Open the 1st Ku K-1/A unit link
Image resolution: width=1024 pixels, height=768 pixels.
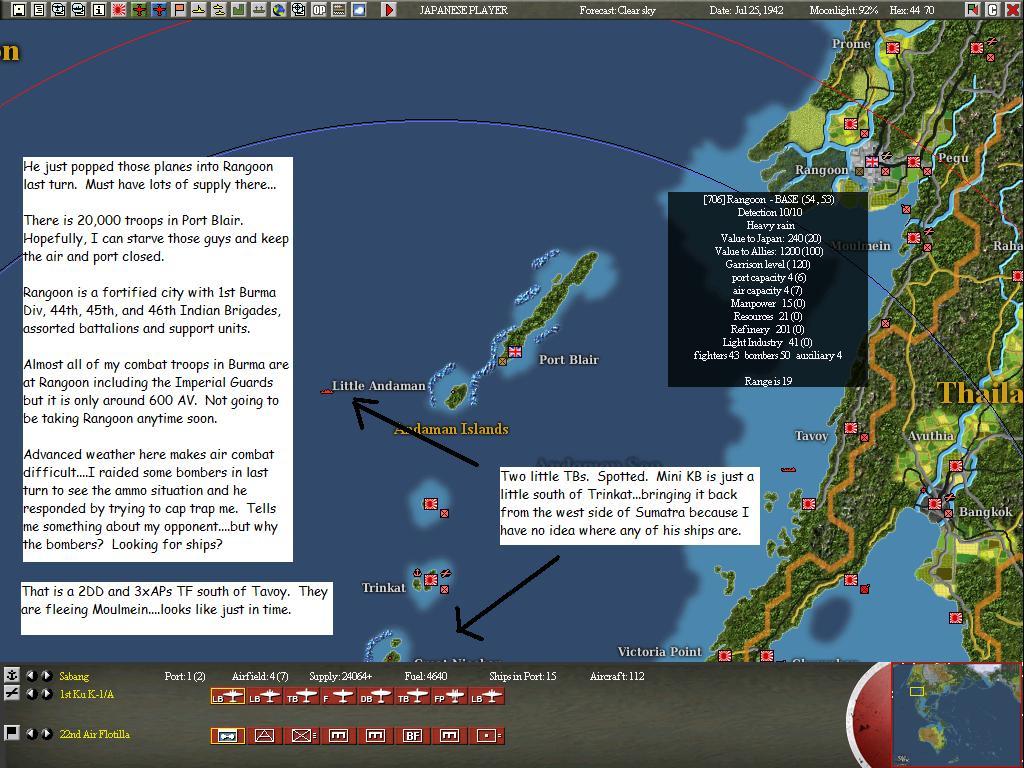coord(86,694)
